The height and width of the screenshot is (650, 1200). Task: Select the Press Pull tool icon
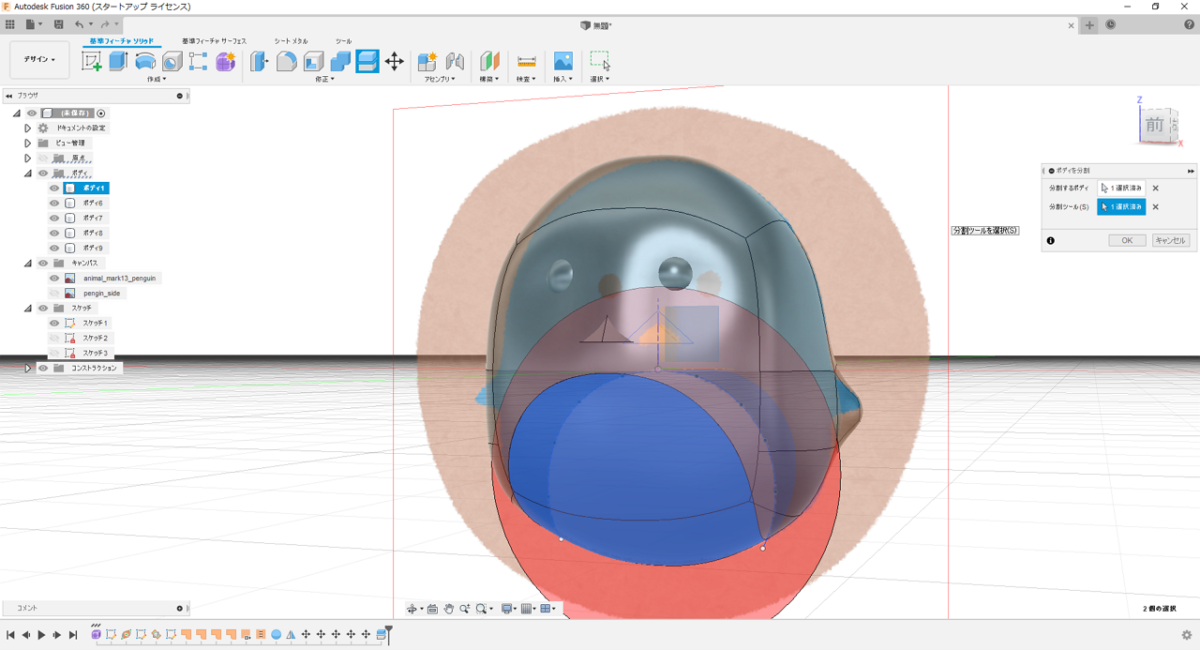click(x=260, y=61)
